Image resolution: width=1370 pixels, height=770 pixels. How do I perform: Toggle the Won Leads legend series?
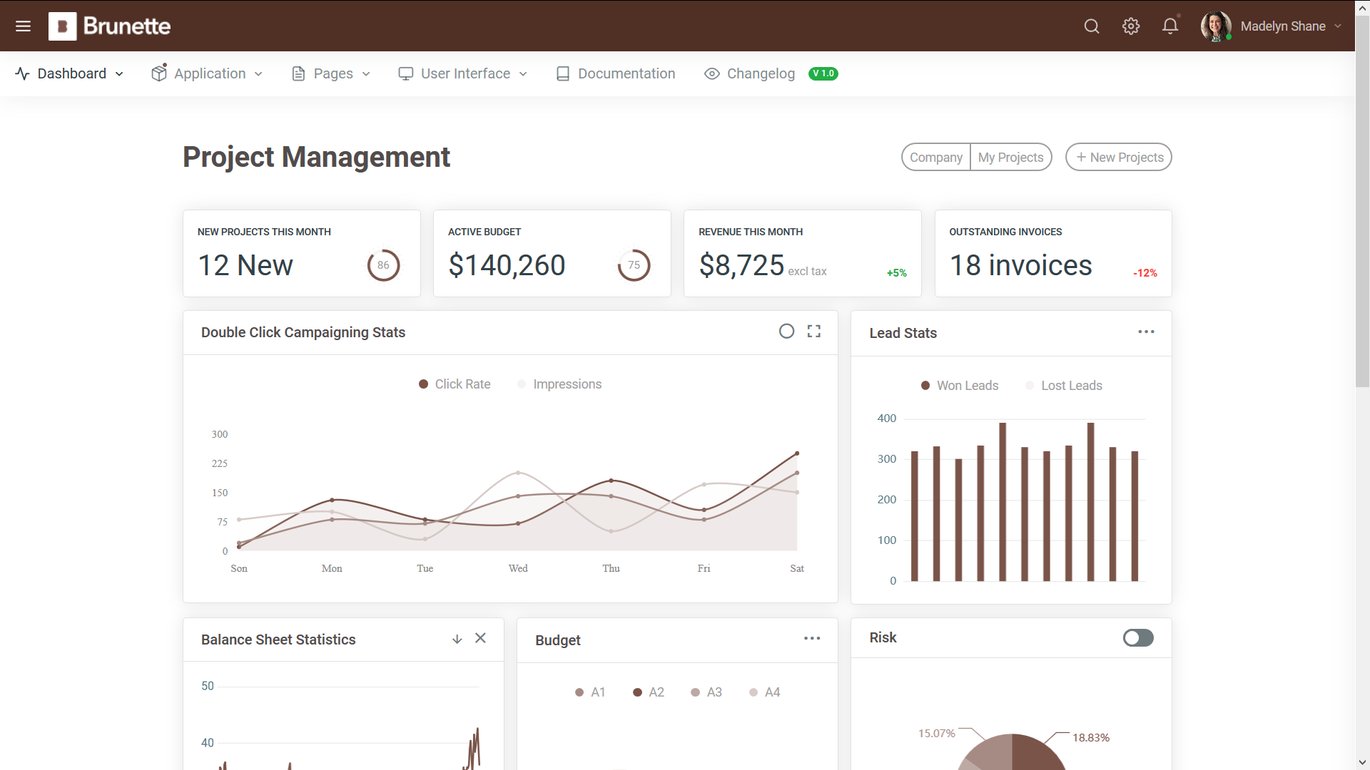959,385
